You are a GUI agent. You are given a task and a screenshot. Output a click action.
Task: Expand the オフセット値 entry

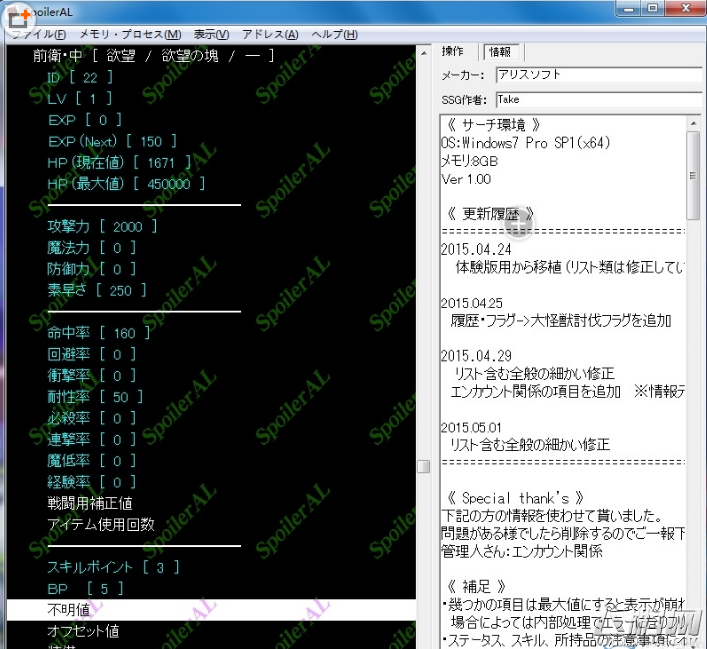click(x=83, y=631)
